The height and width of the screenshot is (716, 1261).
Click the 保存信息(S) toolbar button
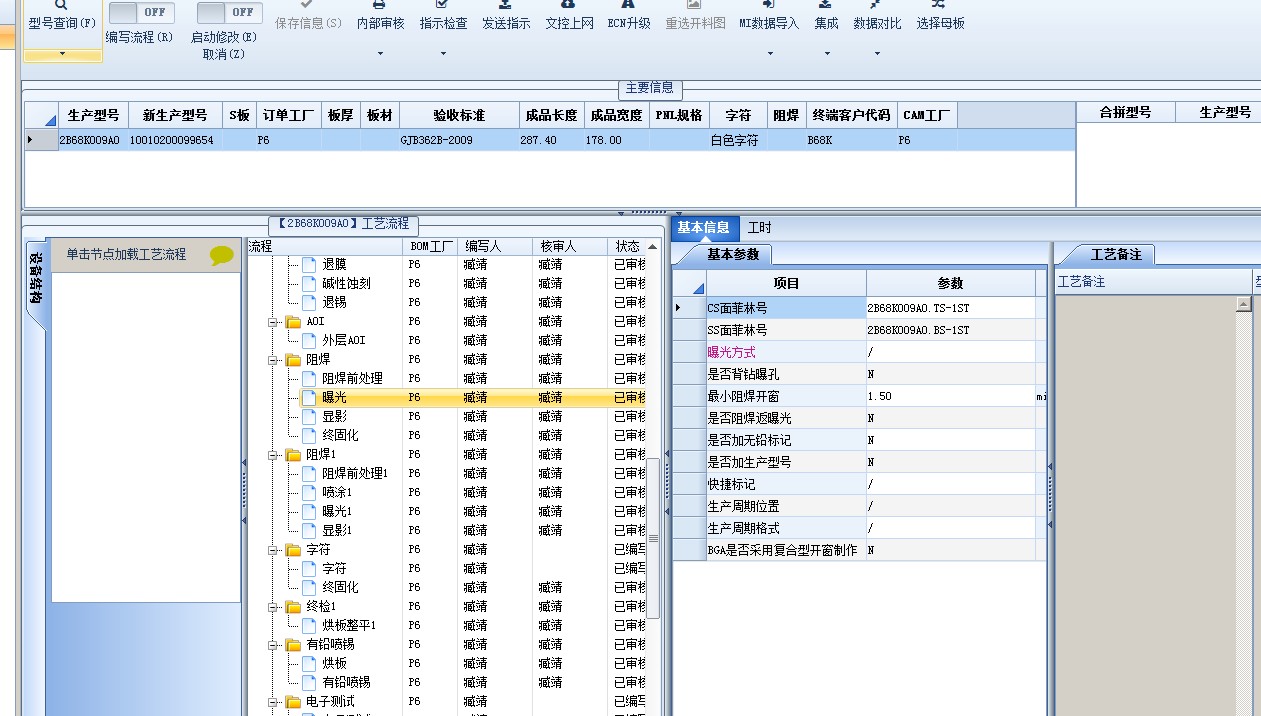point(307,16)
